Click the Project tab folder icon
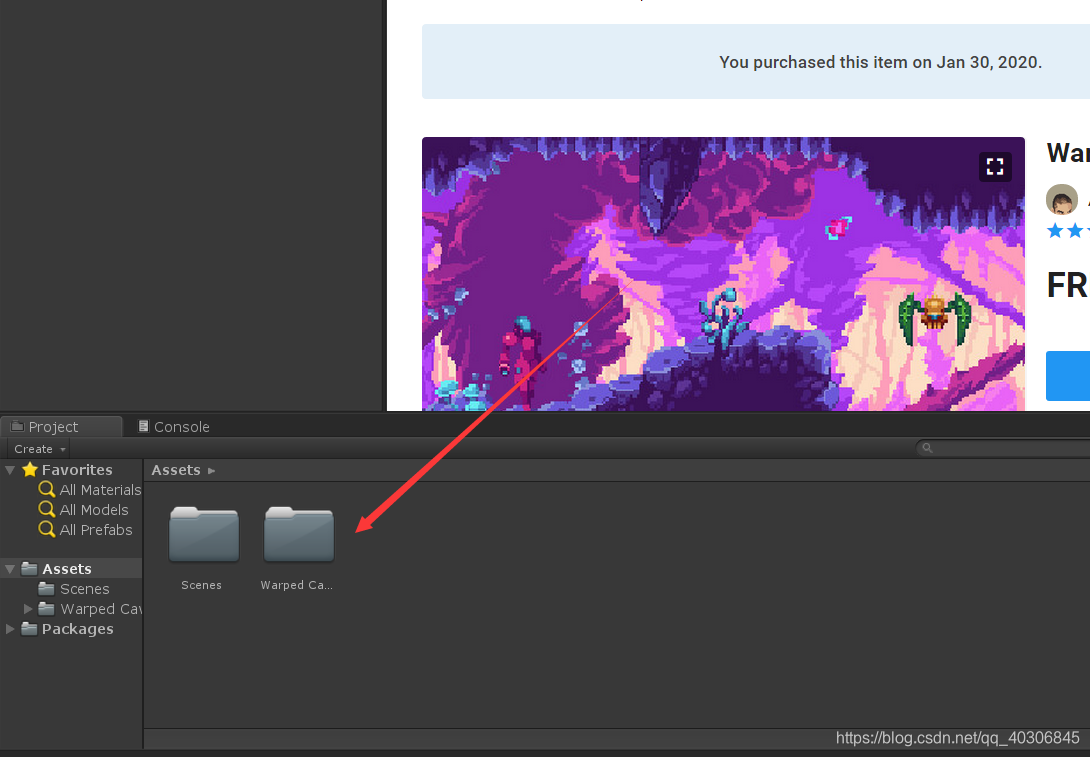 pyautogui.click(x=17, y=426)
